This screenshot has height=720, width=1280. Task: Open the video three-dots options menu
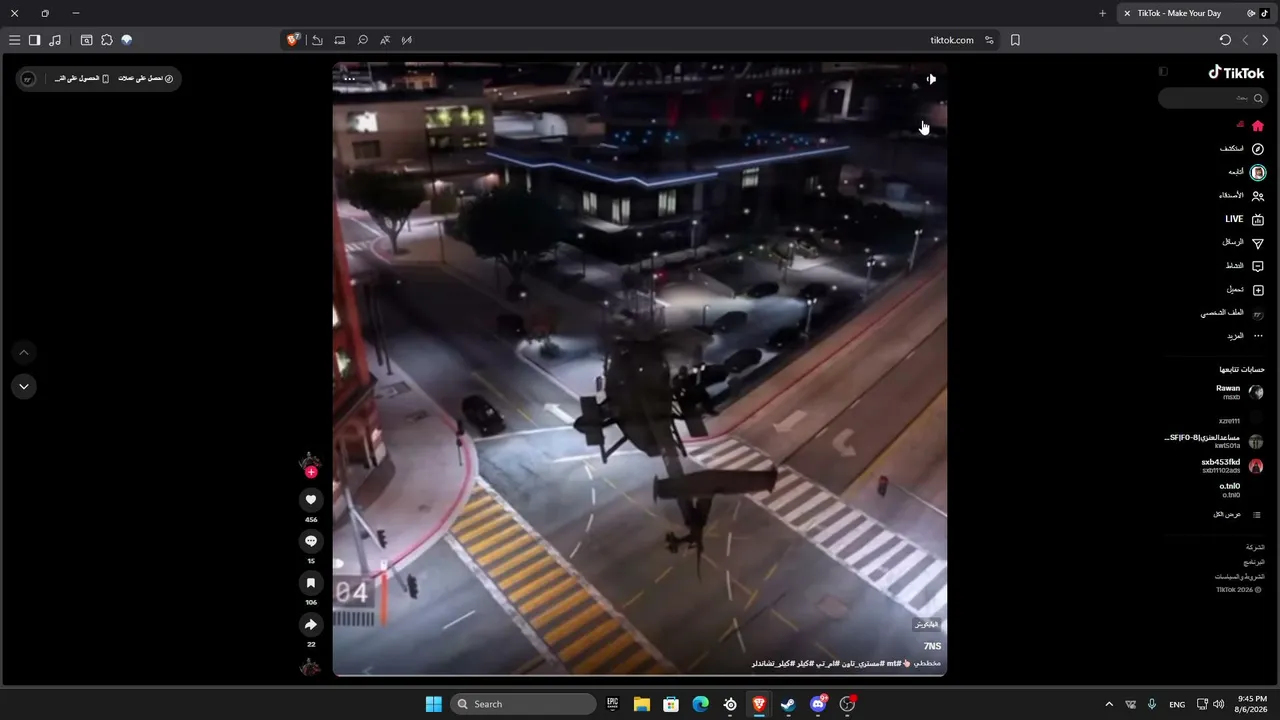pyautogui.click(x=349, y=78)
